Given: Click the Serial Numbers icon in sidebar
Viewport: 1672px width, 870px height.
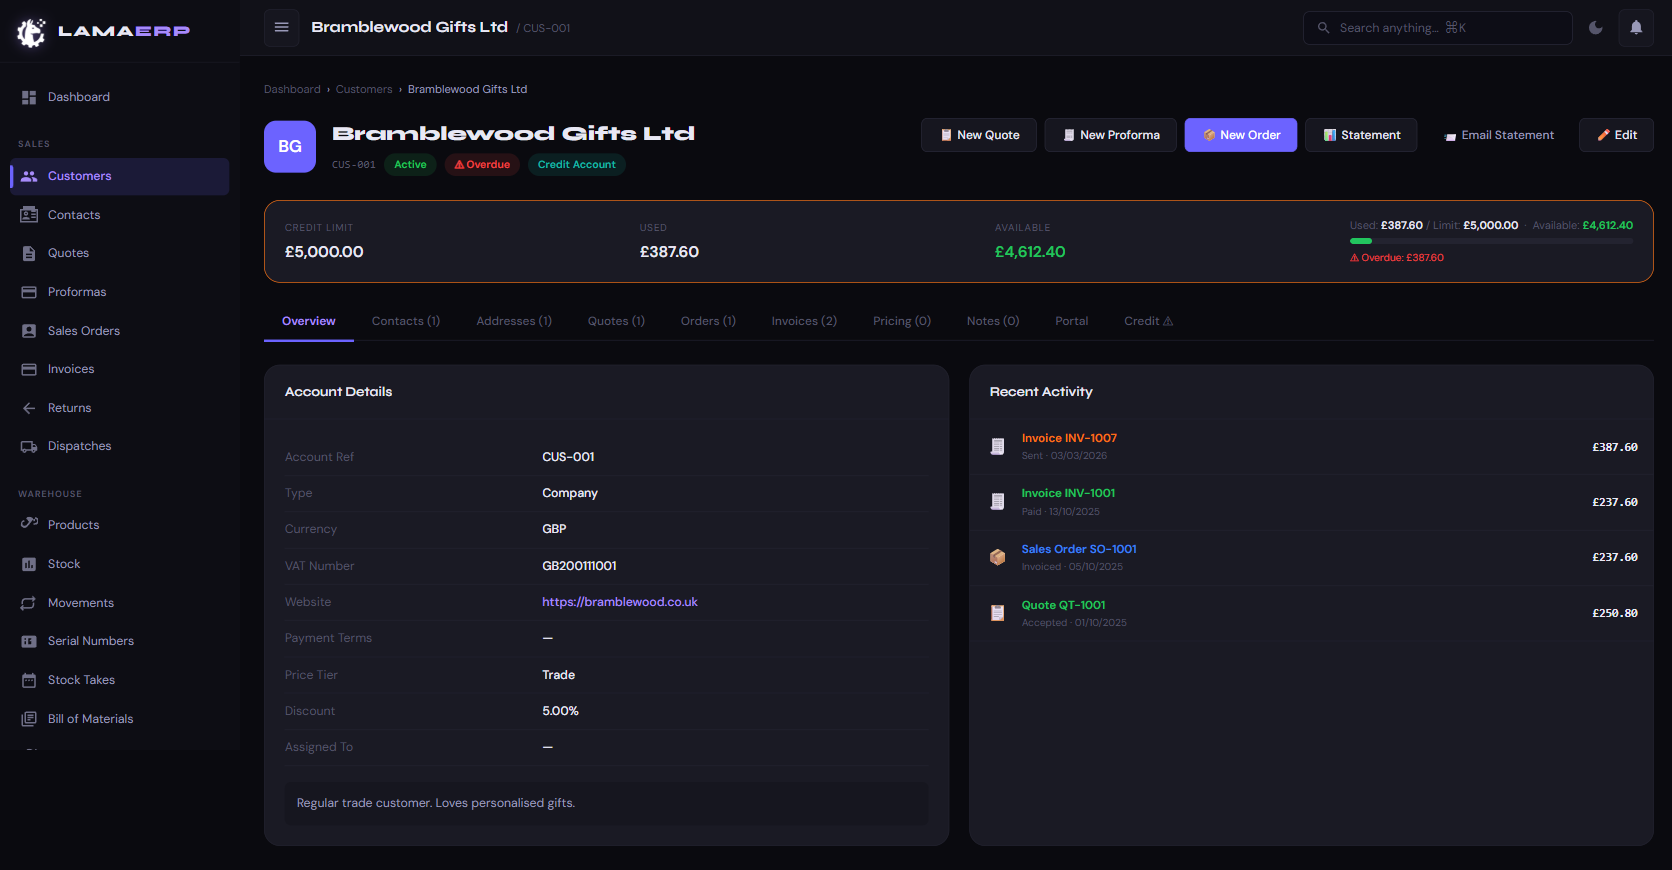Looking at the screenshot, I should pos(29,641).
